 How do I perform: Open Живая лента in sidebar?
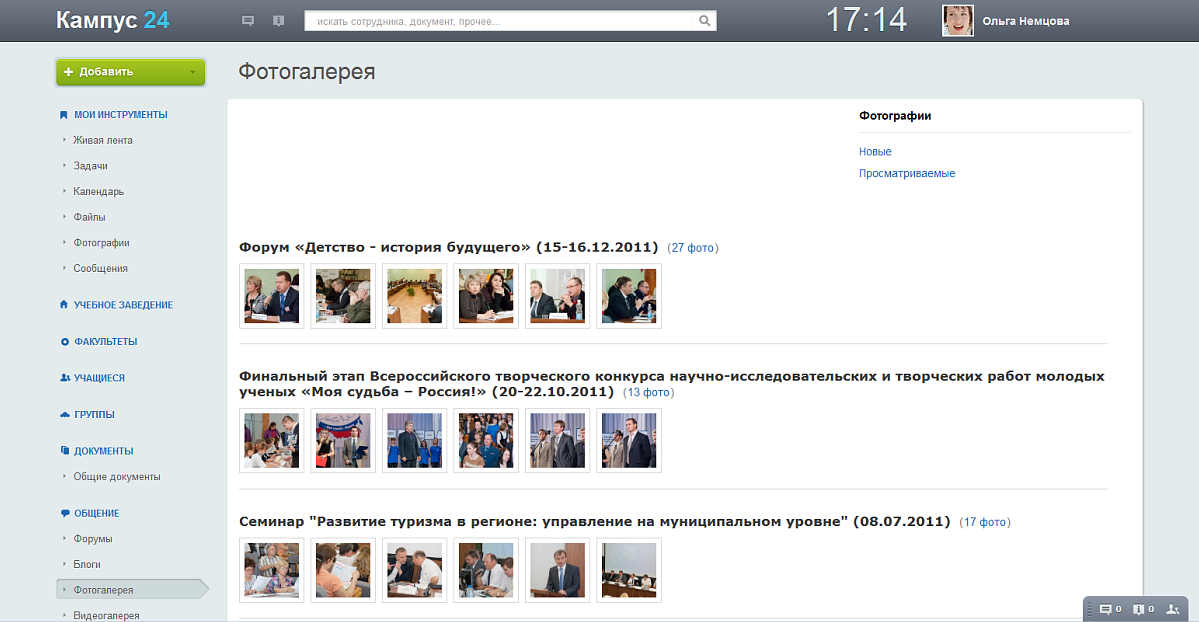point(102,140)
